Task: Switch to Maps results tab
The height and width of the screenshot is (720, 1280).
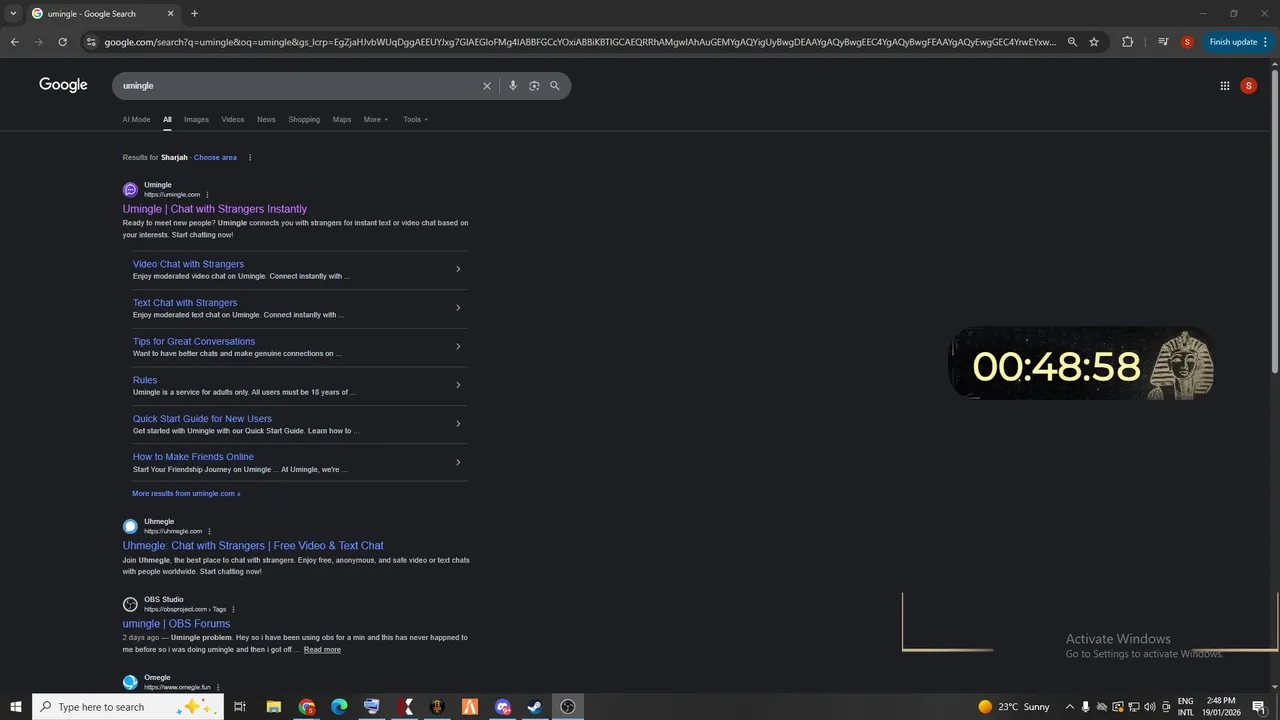Action: click(x=342, y=120)
